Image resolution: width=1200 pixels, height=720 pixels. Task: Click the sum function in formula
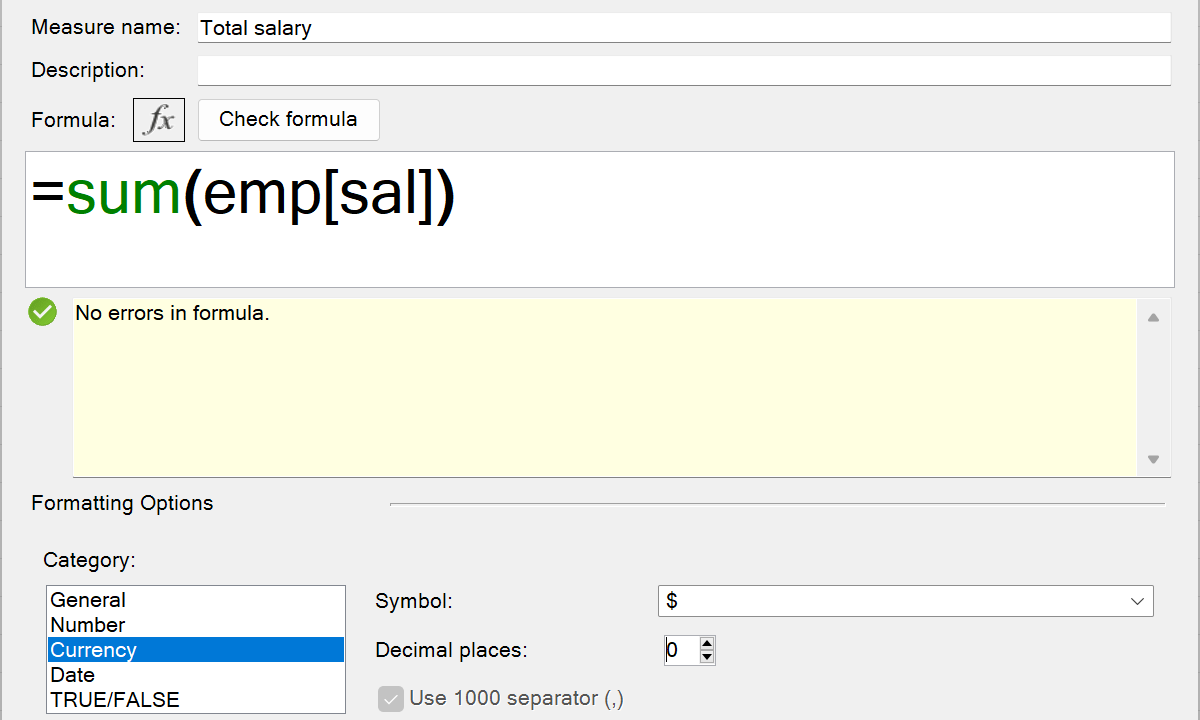click(123, 195)
